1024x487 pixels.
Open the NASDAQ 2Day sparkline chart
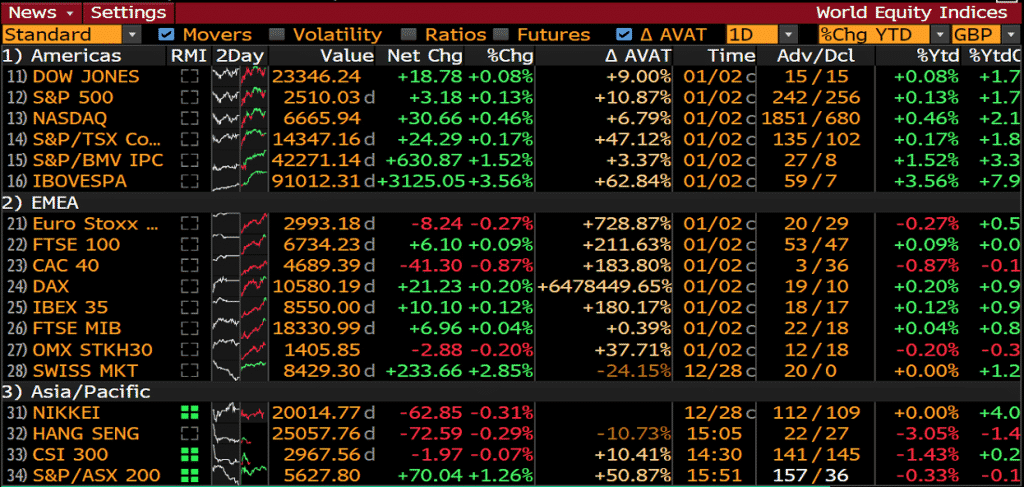pyautogui.click(x=240, y=118)
